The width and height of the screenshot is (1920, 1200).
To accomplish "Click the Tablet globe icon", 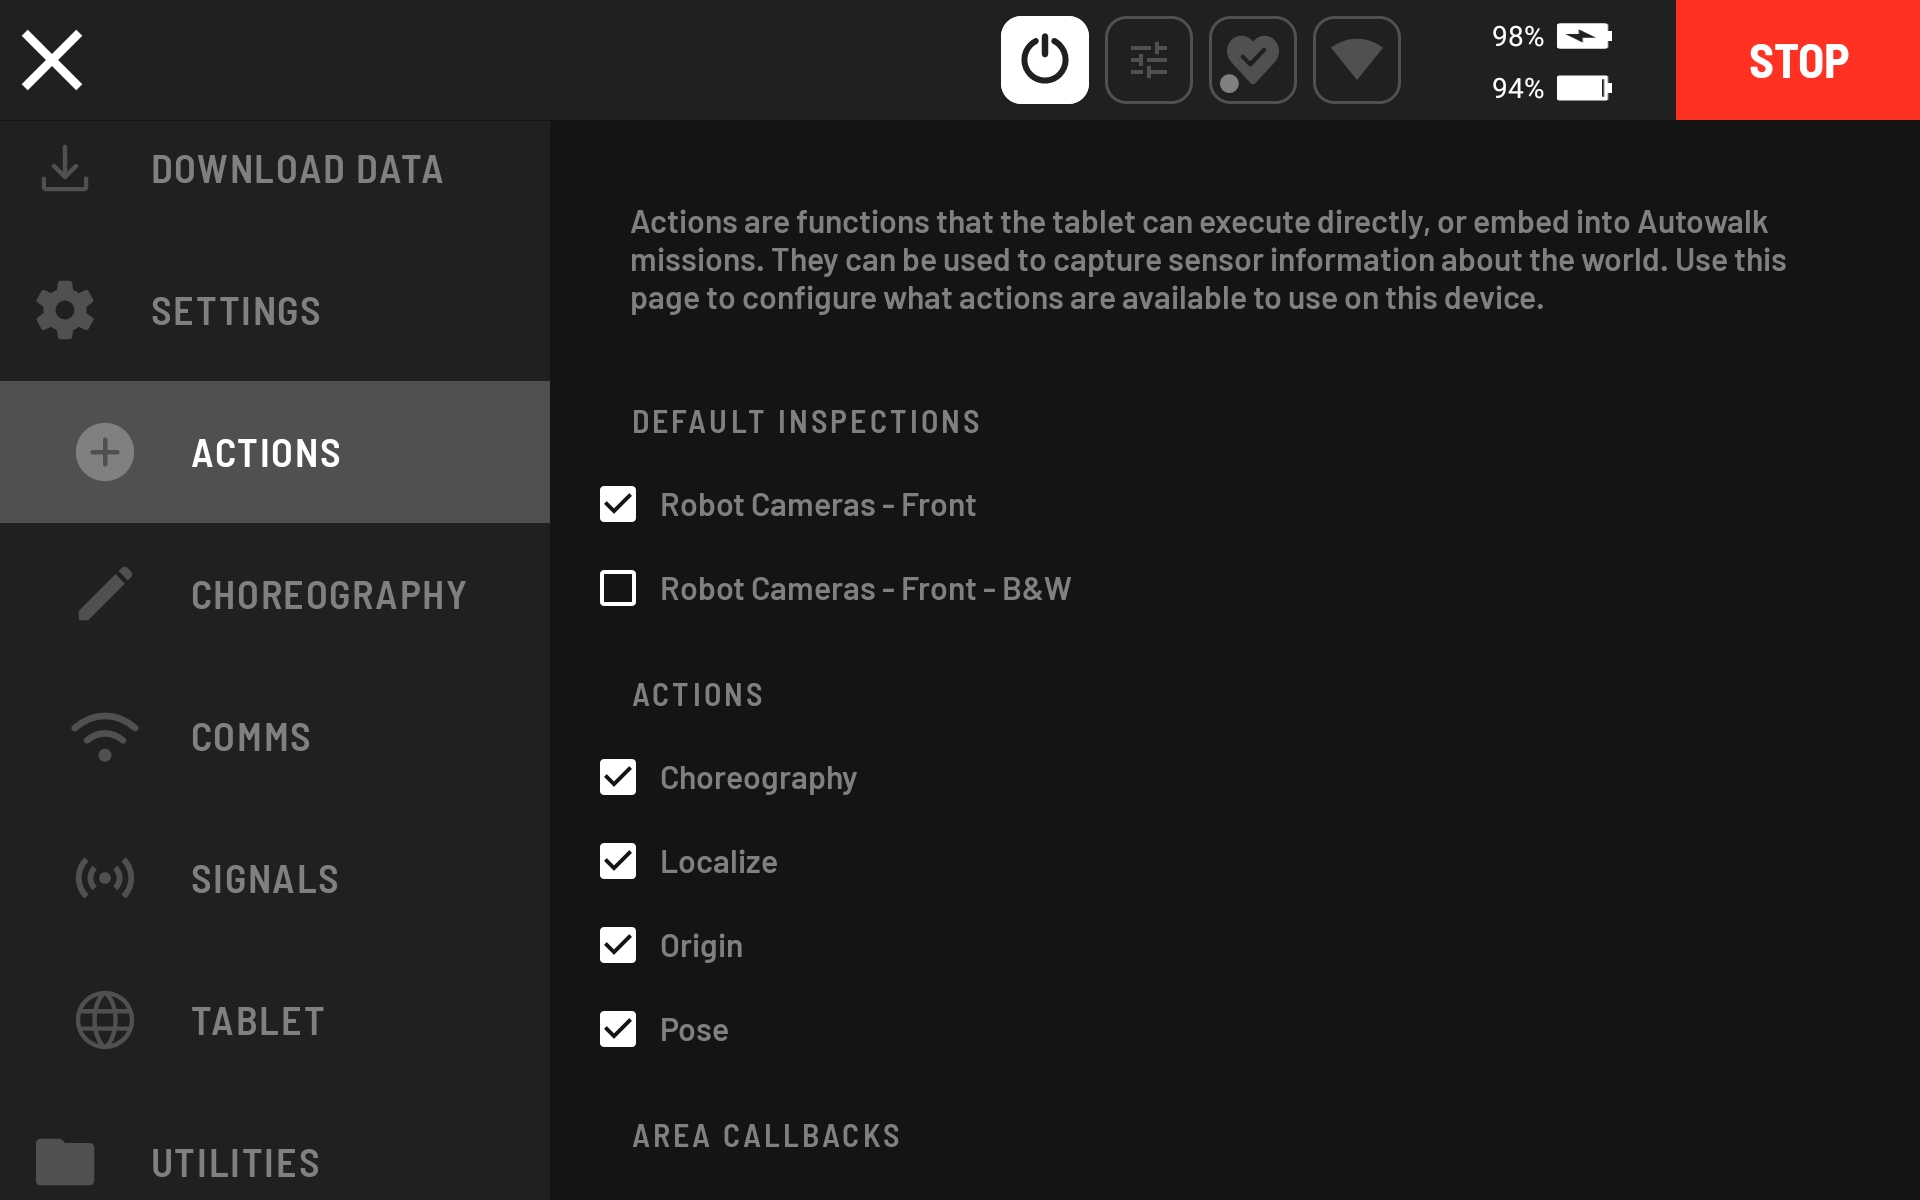I will click(x=105, y=1020).
